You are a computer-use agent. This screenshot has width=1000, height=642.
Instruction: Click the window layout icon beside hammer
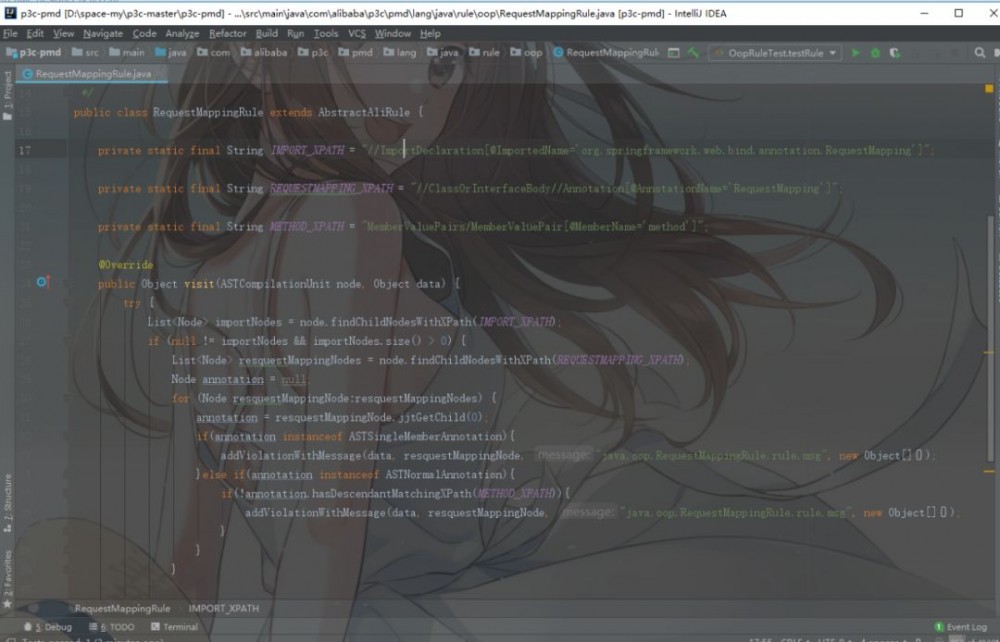[x=673, y=53]
